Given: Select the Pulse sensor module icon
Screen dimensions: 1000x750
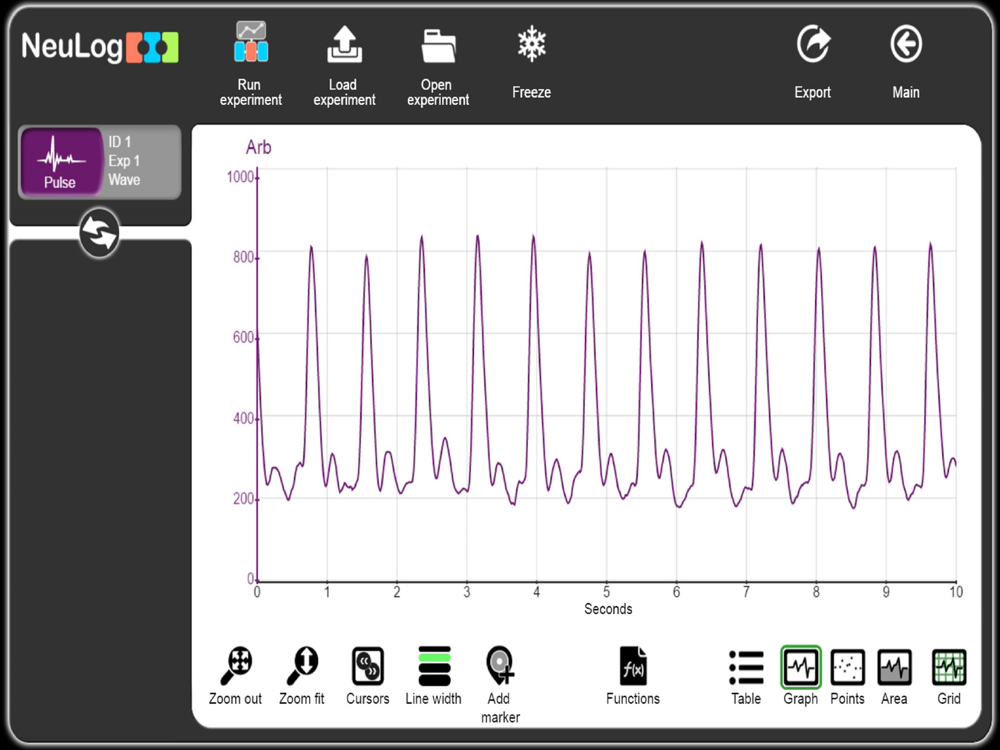Looking at the screenshot, I should click(61, 162).
